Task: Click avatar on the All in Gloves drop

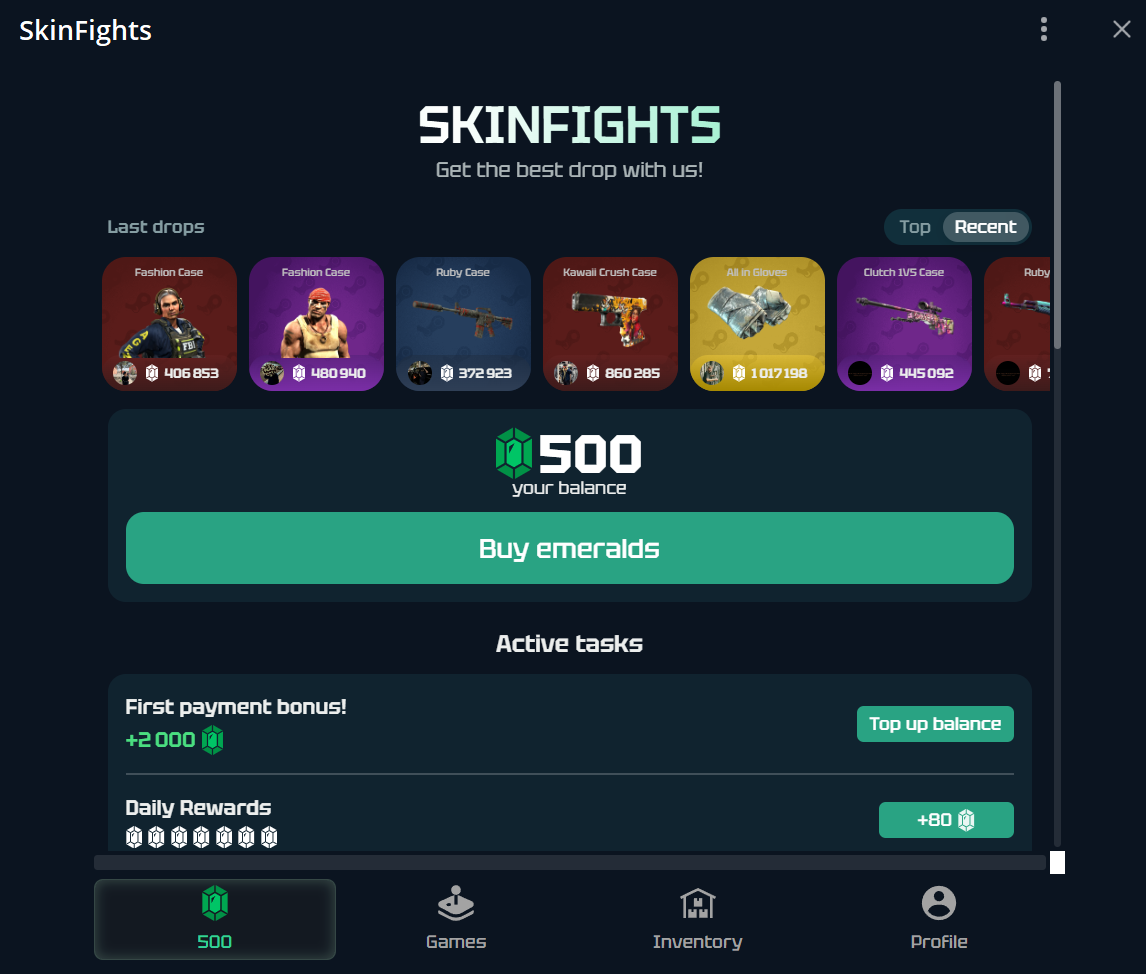Action: [x=712, y=373]
